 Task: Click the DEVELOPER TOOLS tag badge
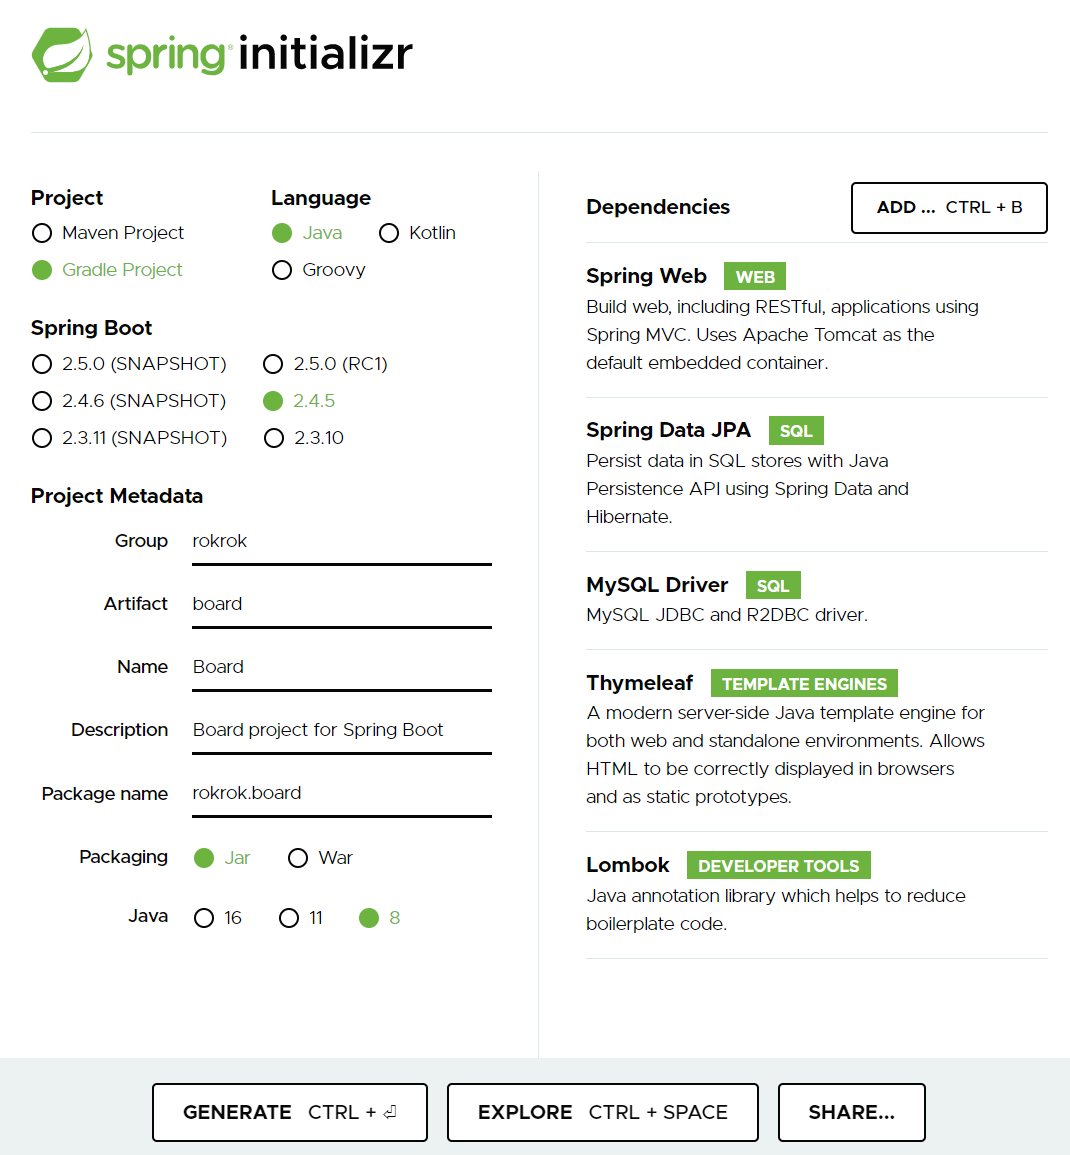click(778, 866)
